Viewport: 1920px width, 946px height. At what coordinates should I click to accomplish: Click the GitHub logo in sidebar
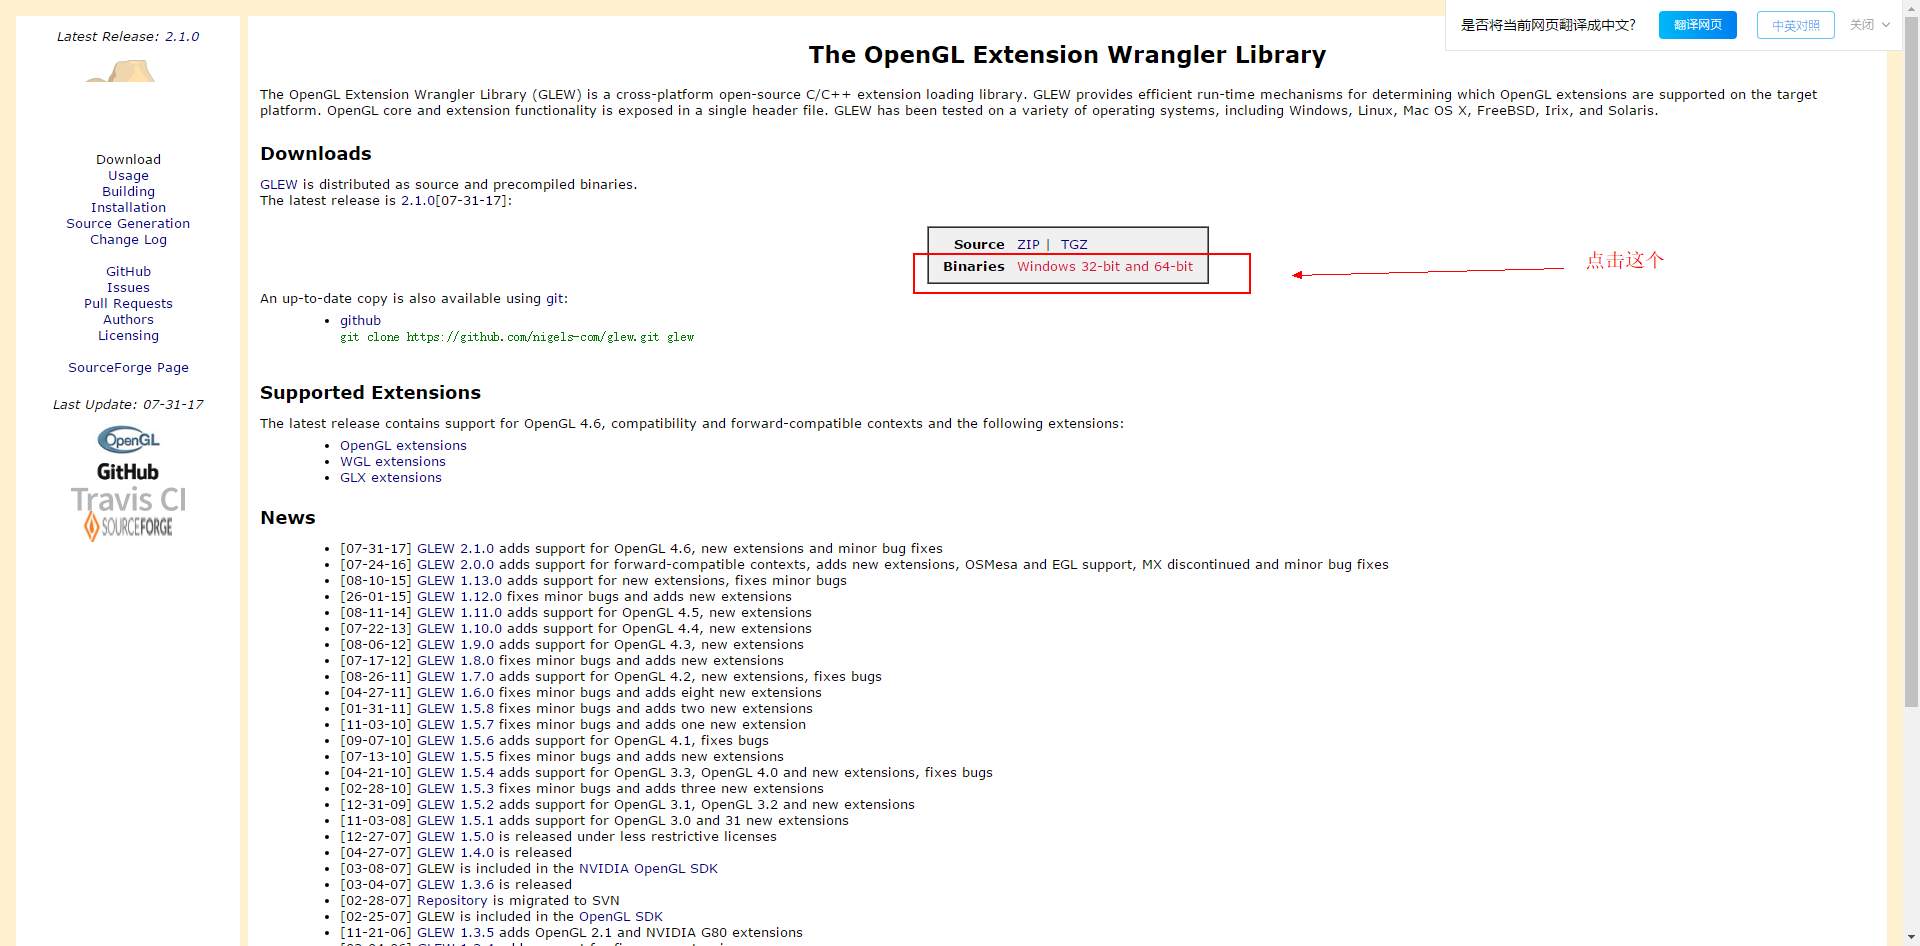[x=128, y=472]
